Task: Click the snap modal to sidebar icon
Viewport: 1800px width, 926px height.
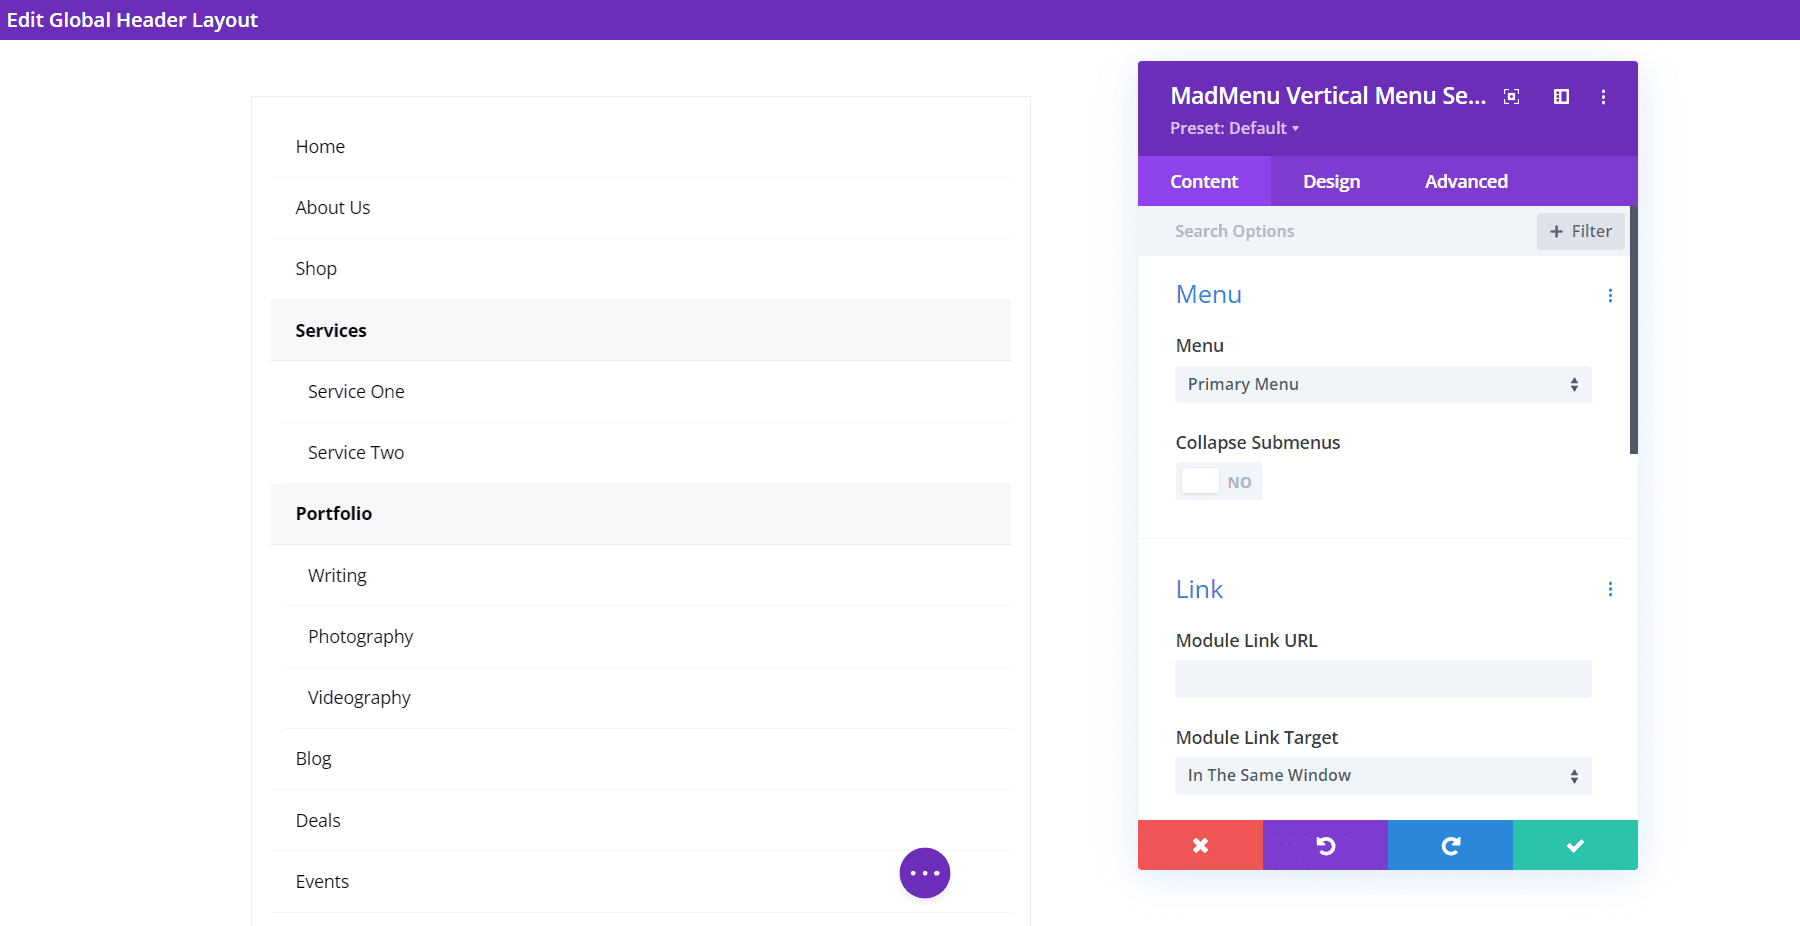Action: [x=1561, y=97]
